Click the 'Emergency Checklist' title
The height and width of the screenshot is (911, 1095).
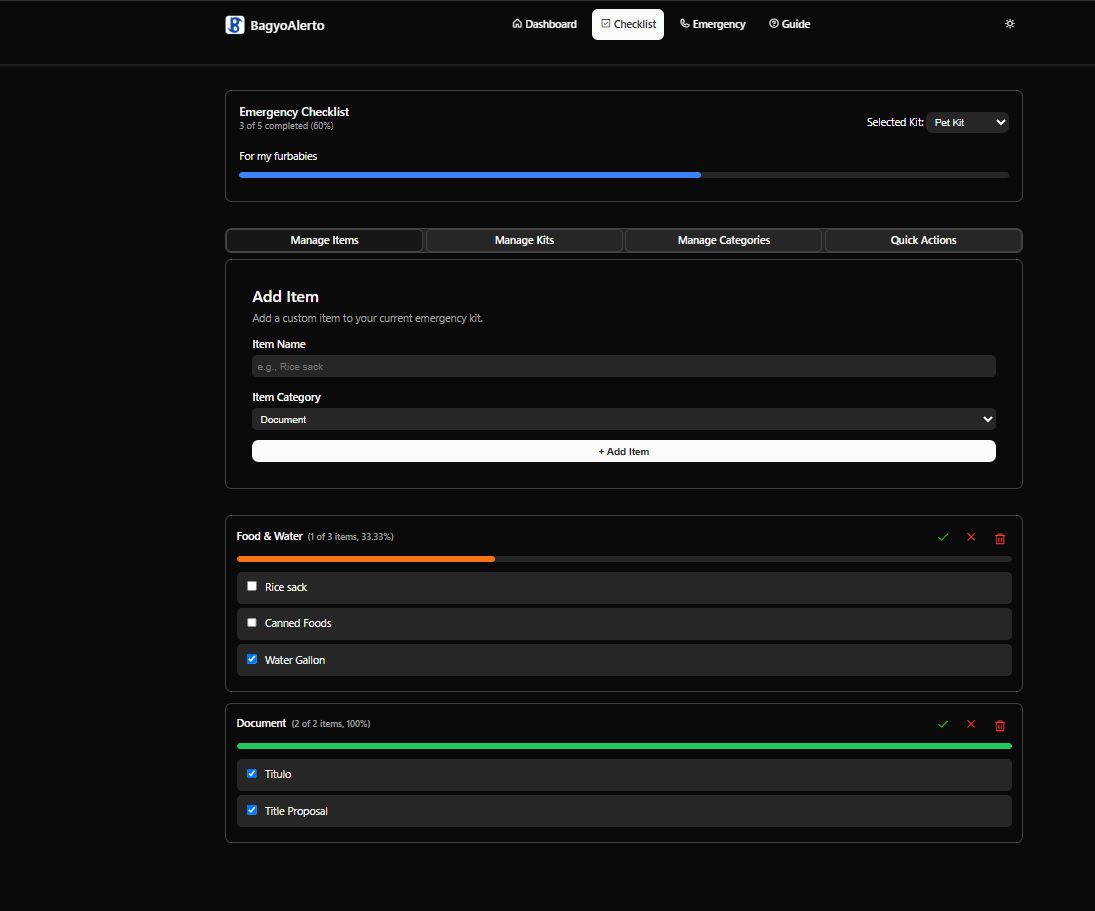click(x=294, y=112)
